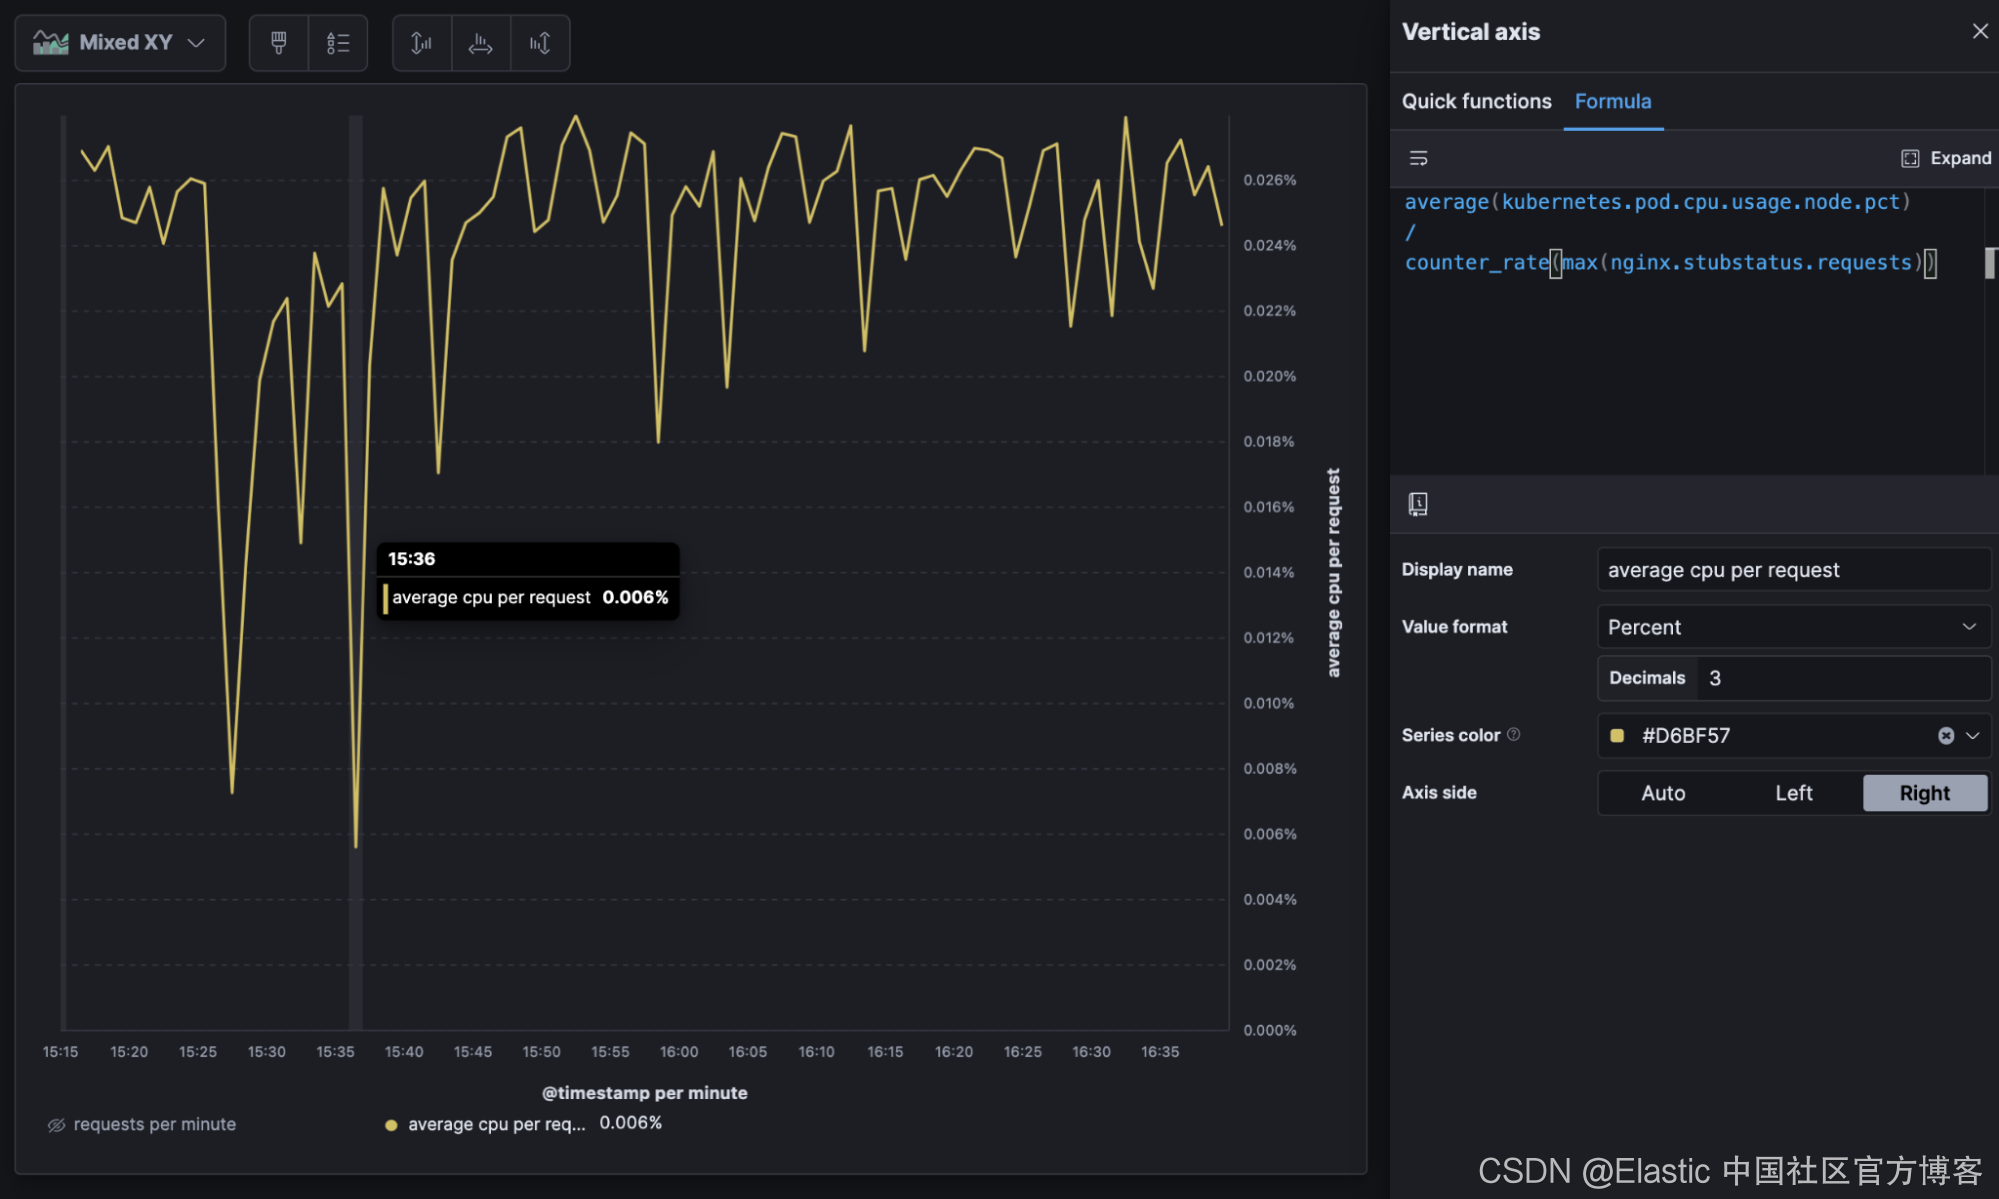Image resolution: width=1999 pixels, height=1199 pixels.
Task: Open the legend settings icon
Action: (x=338, y=43)
